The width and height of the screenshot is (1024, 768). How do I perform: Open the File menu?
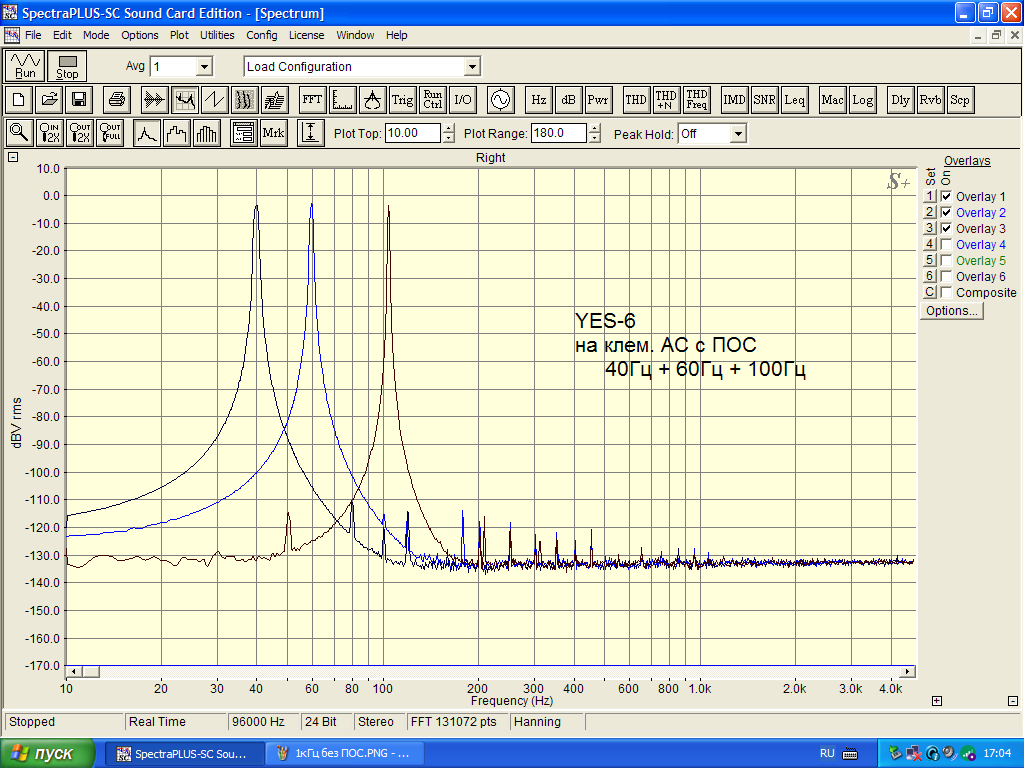pyautogui.click(x=33, y=35)
